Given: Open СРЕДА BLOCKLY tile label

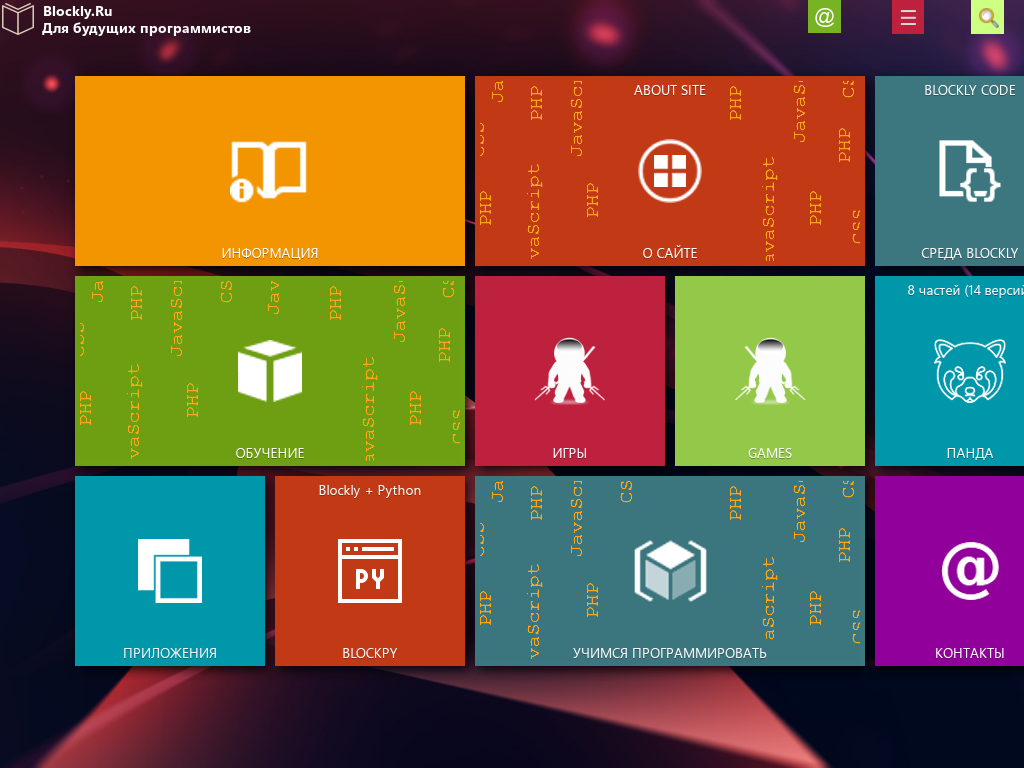Looking at the screenshot, I should click(970, 253).
